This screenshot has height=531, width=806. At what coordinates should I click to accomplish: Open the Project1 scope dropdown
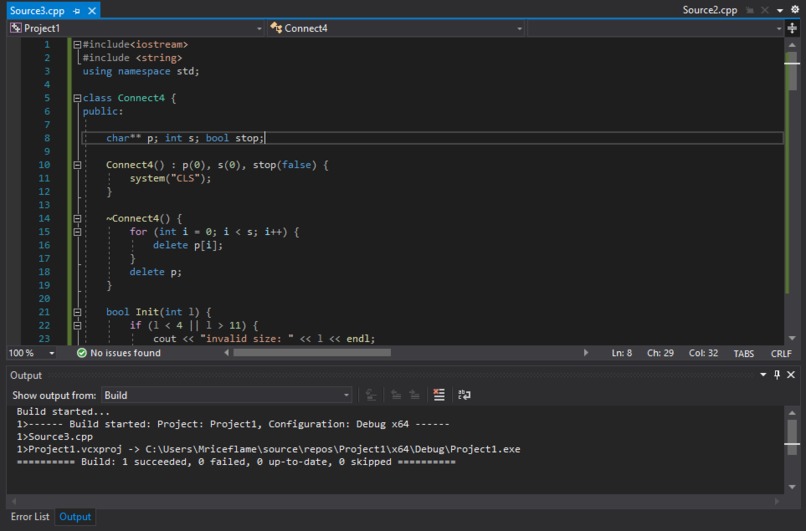point(135,28)
